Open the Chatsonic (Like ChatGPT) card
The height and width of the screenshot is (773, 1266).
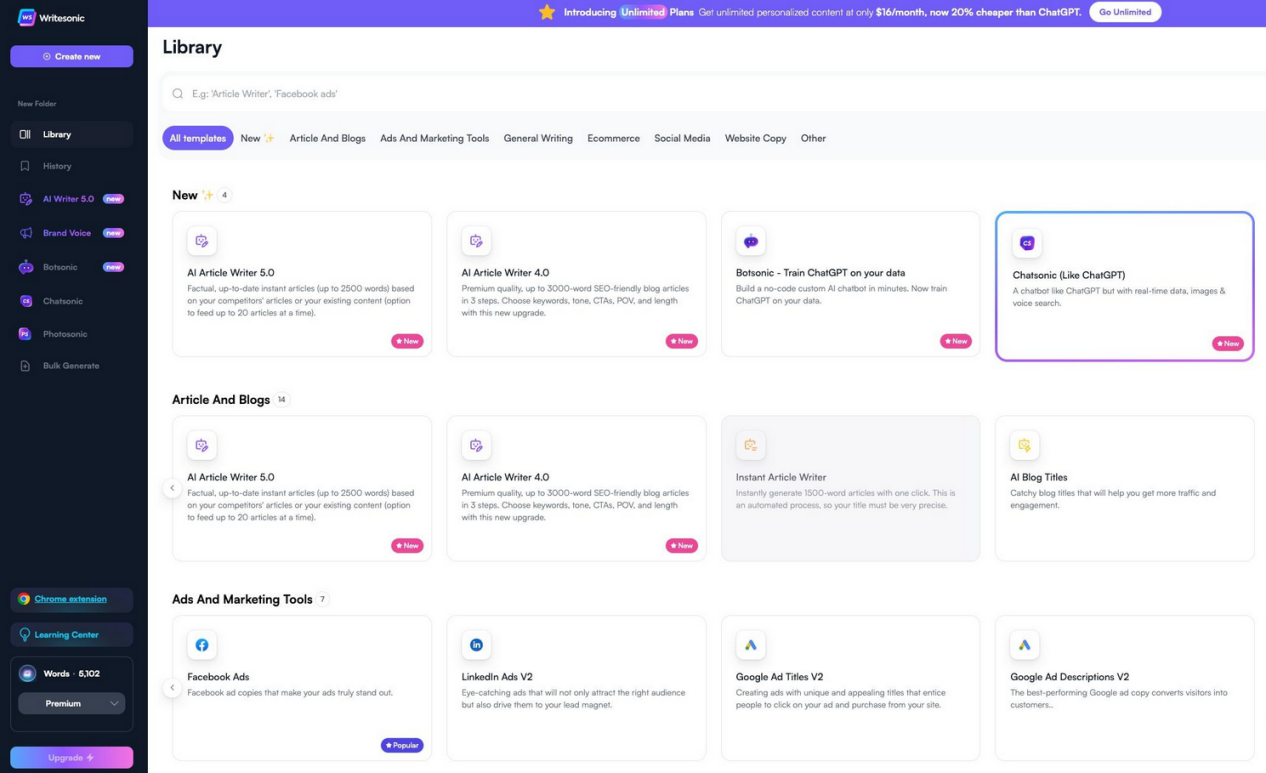pyautogui.click(x=1125, y=286)
